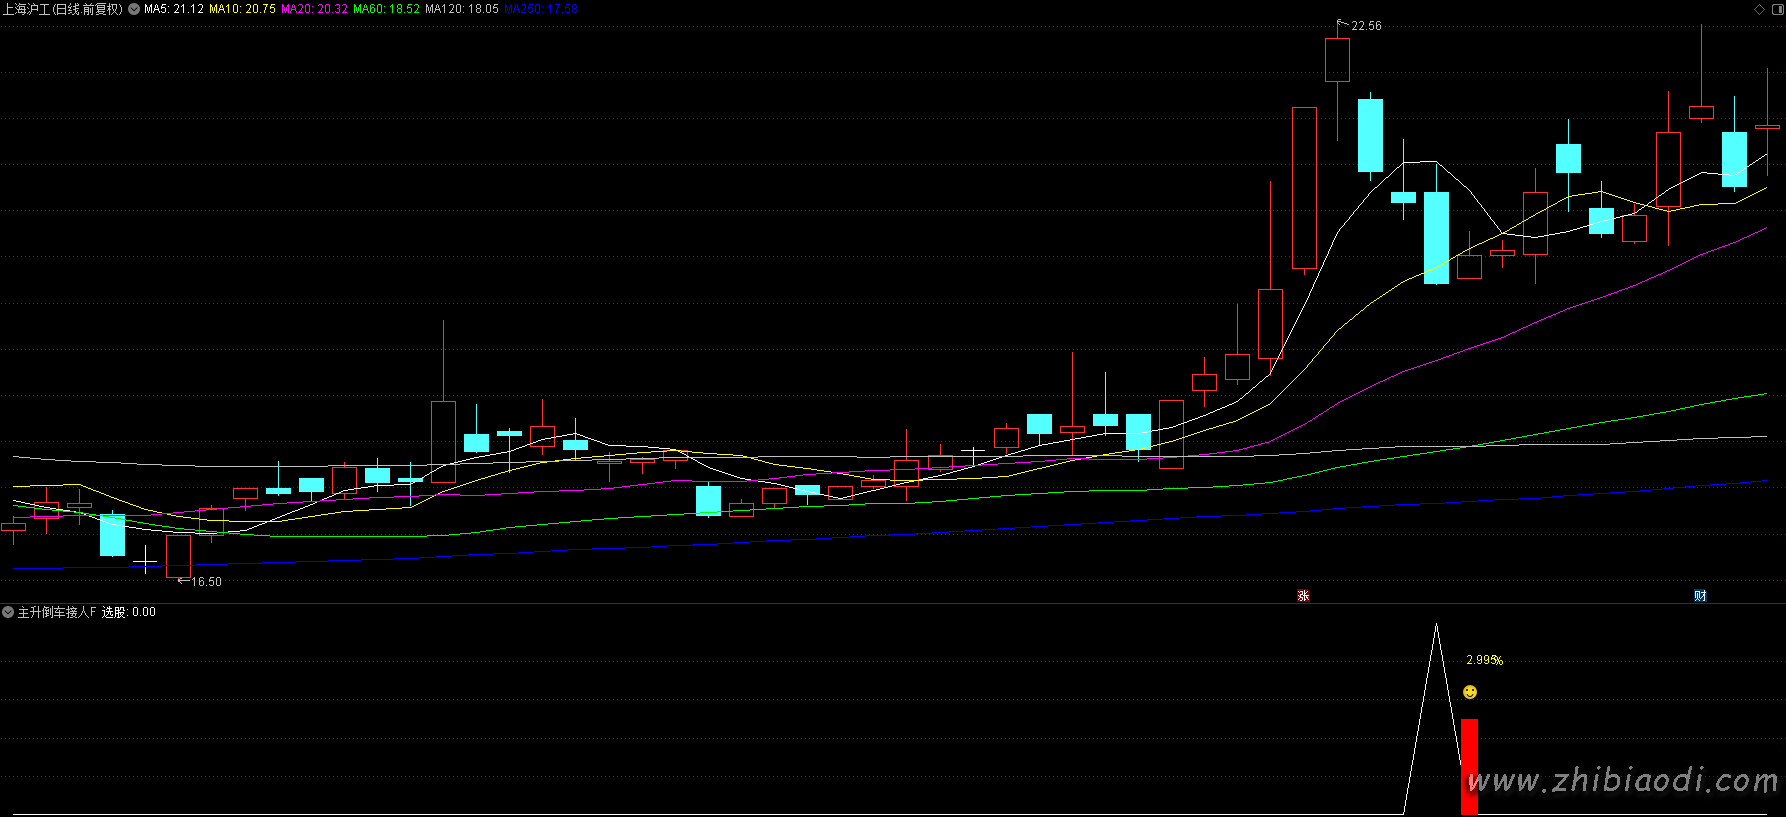This screenshot has width=1786, height=817.
Task: Open the dropdown next to 上海沪工 title
Action: (134, 9)
